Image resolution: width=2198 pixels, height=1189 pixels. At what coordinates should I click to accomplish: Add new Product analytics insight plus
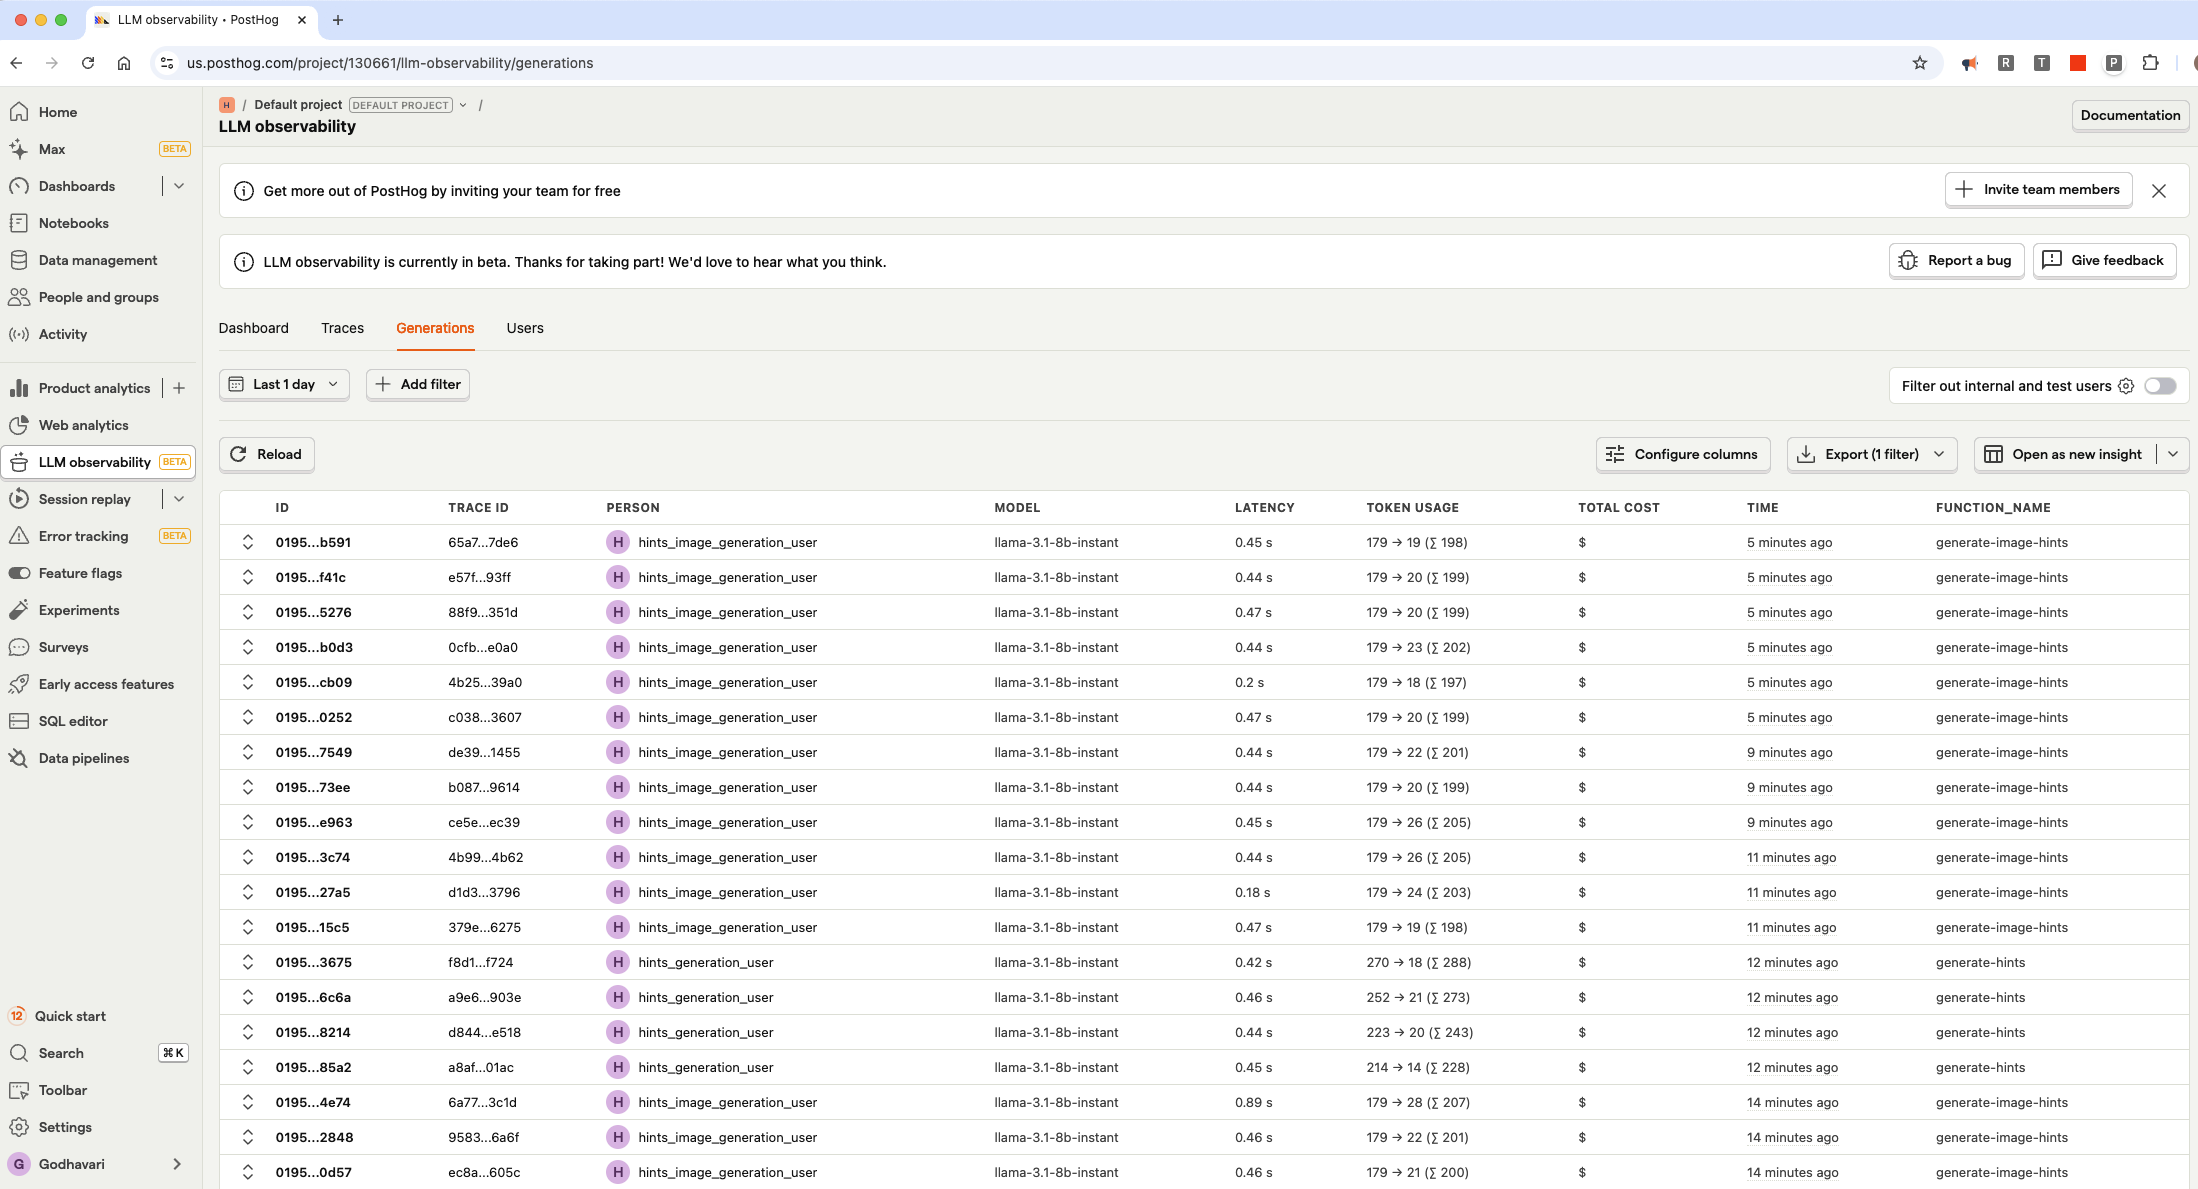pos(179,388)
